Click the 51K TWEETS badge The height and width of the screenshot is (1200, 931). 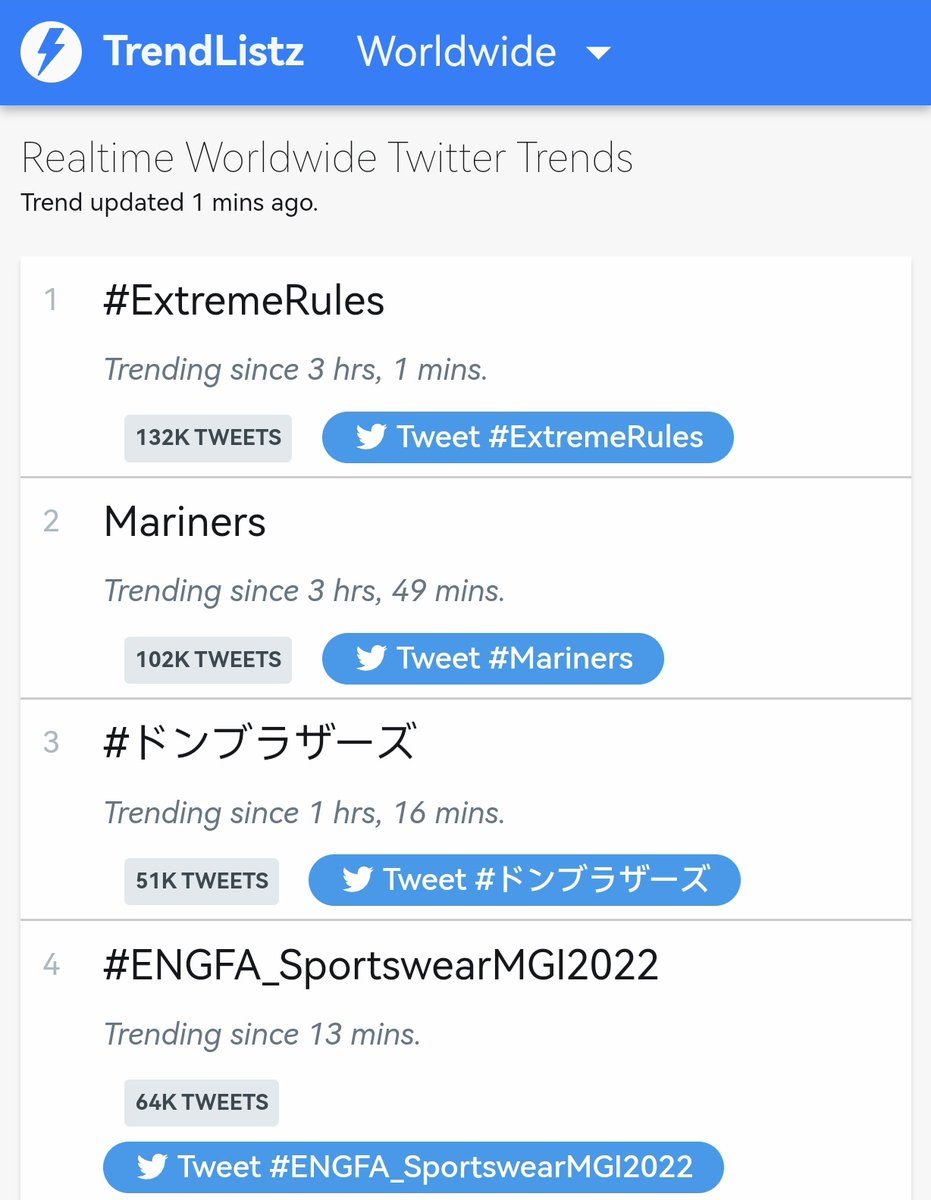pos(202,881)
